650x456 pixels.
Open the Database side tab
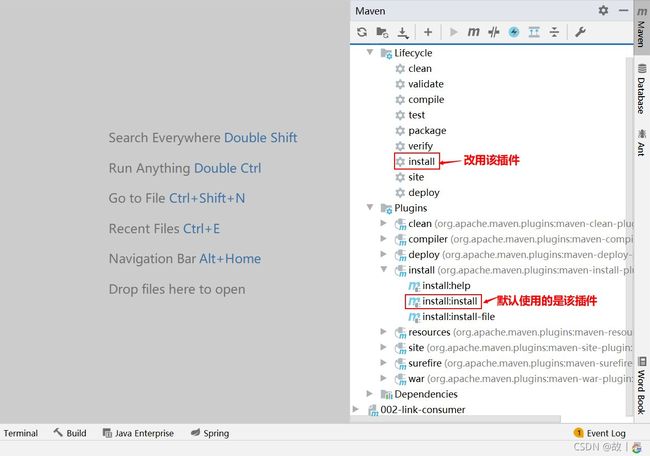(x=641, y=88)
